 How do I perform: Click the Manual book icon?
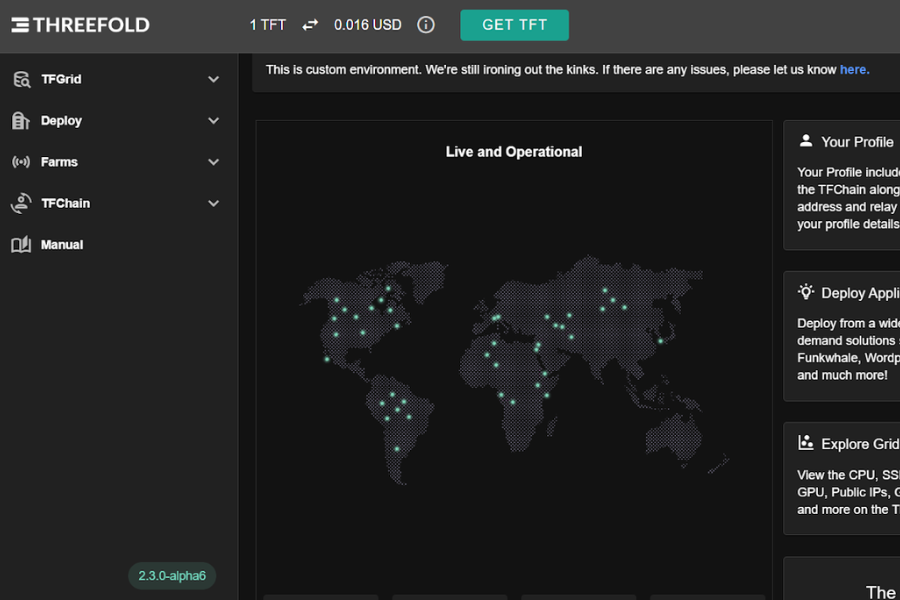pos(21,245)
